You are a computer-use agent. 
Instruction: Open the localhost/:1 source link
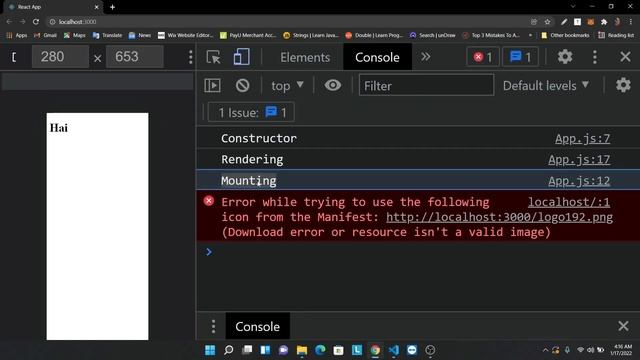[x=569, y=202]
